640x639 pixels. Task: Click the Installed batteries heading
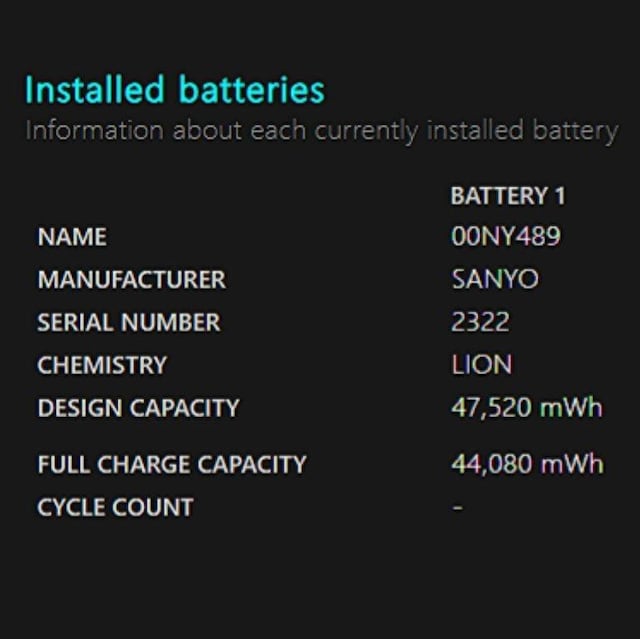175,89
